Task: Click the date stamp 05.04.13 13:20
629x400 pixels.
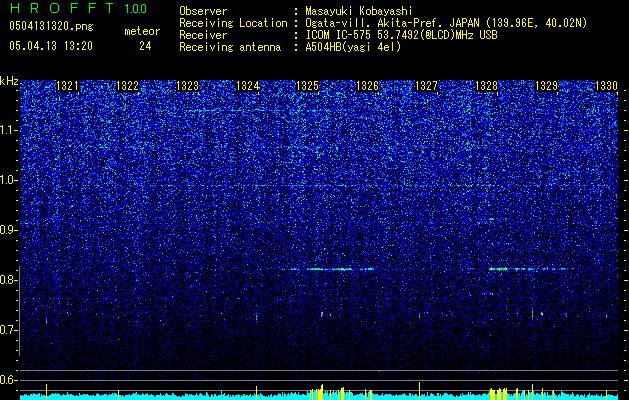Action: click(51, 46)
